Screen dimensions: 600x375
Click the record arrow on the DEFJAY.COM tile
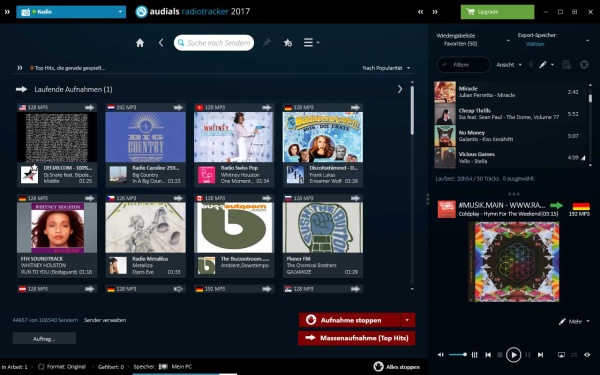pos(90,108)
